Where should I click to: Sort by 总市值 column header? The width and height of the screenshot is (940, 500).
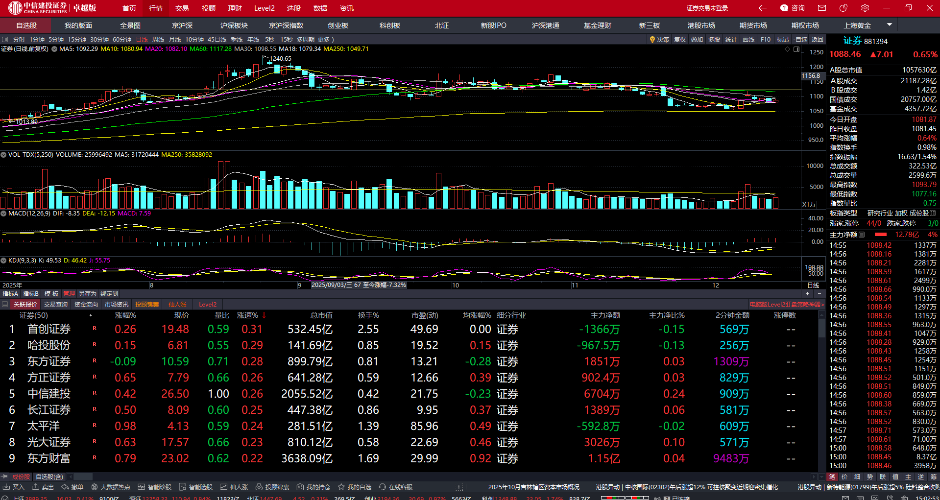point(321,315)
